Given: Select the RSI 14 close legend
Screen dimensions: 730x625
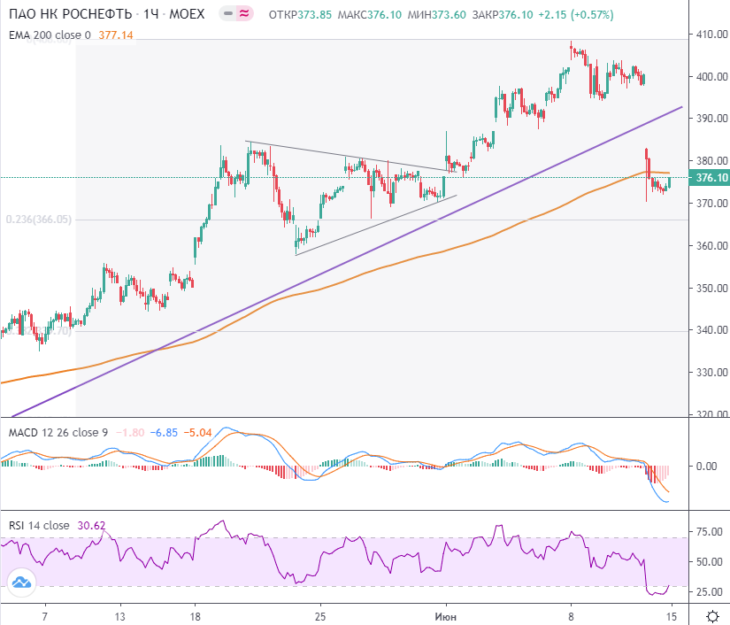Looking at the screenshot, I should click(x=39, y=526).
